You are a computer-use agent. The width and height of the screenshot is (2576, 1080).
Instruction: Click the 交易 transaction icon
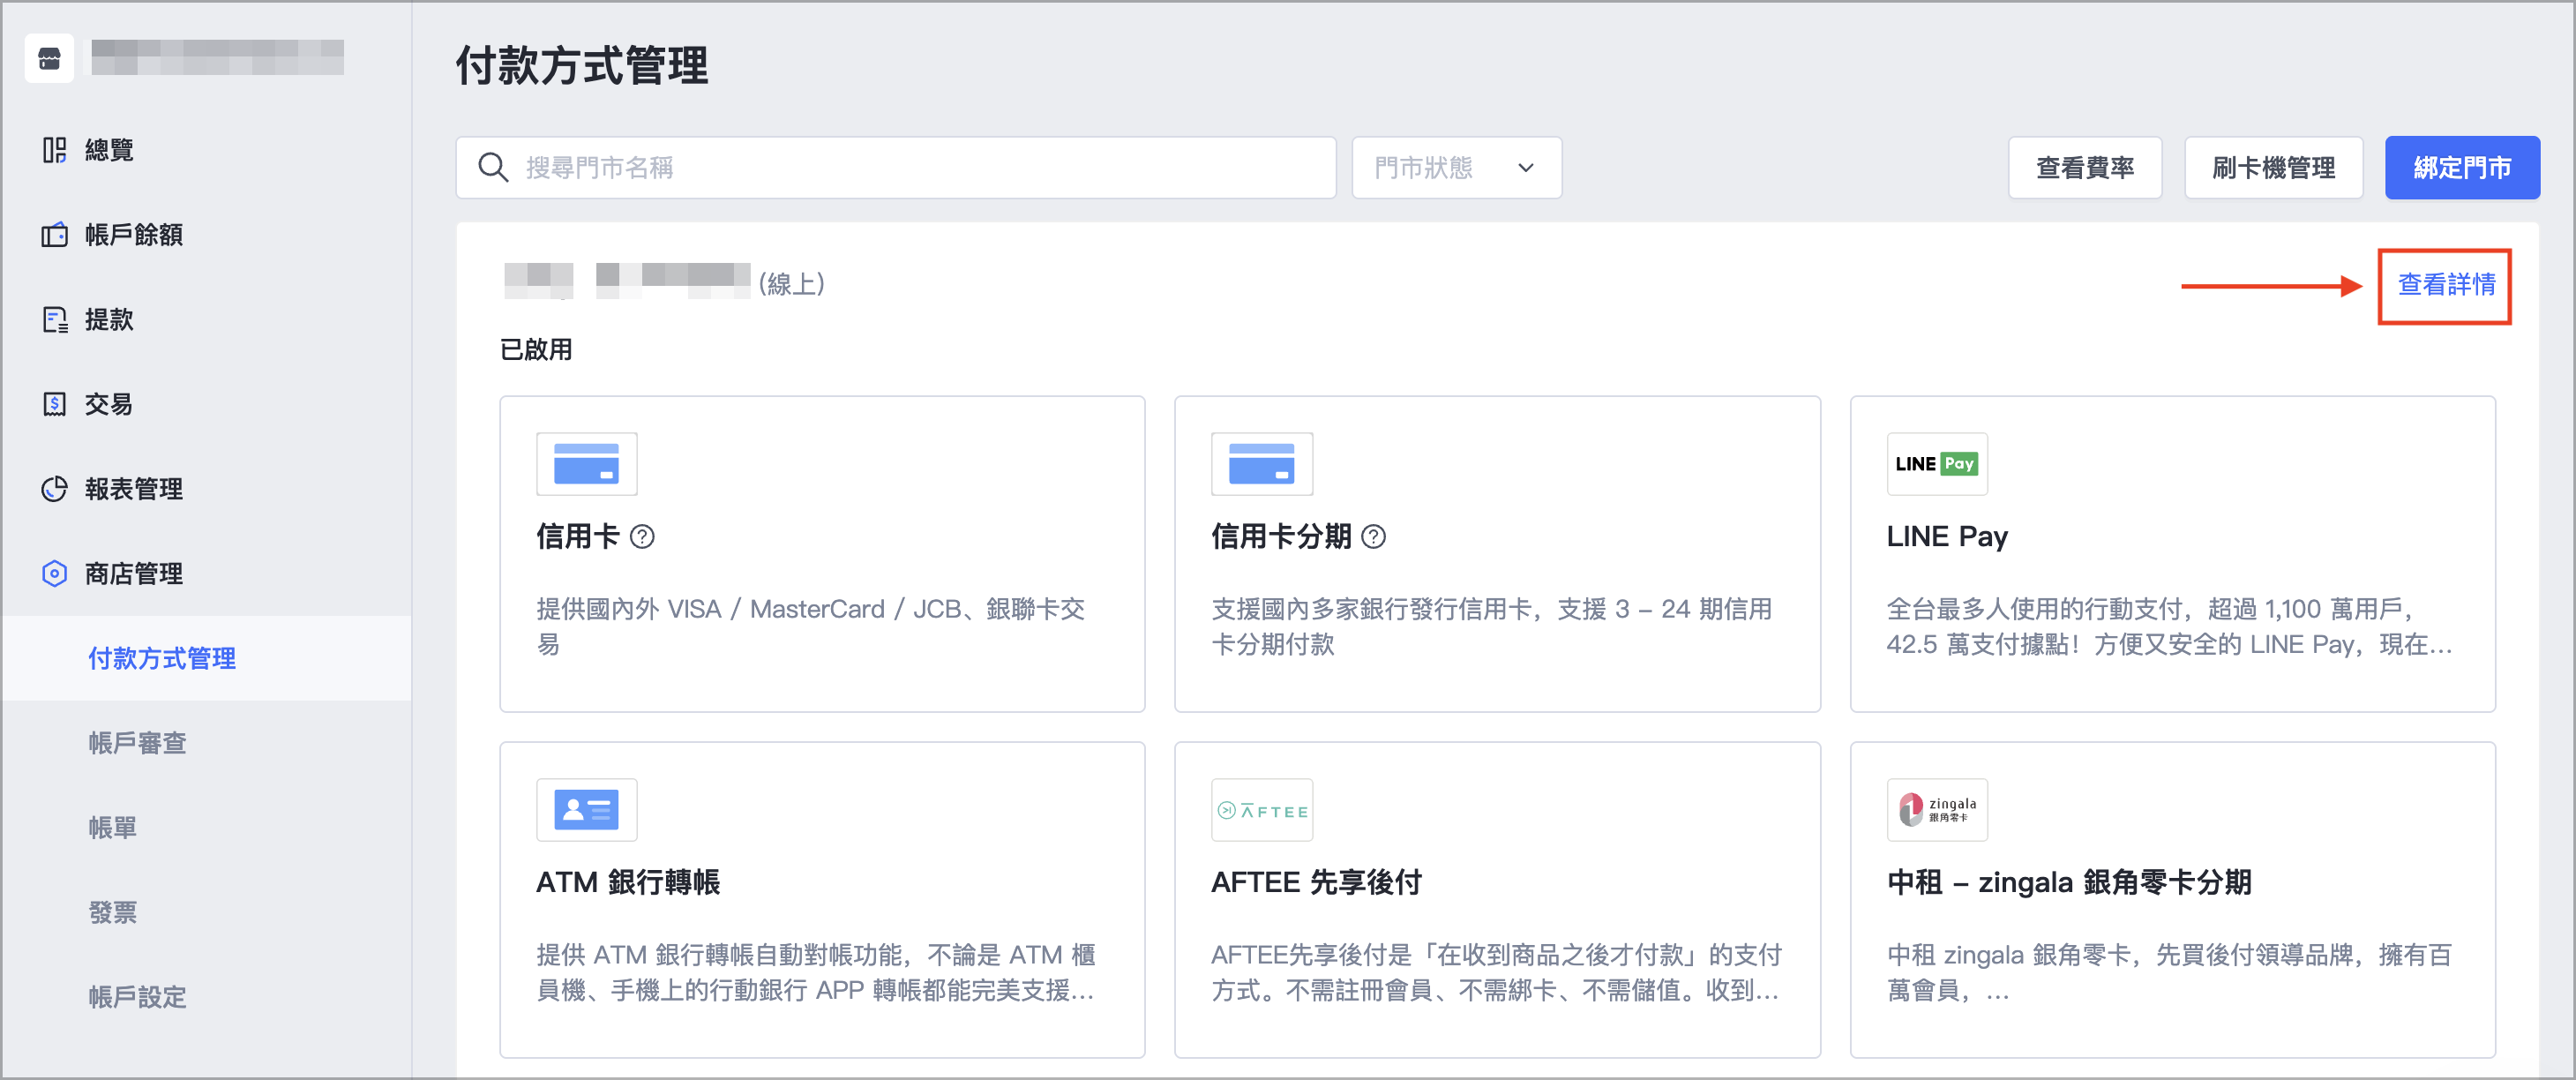pos(54,405)
